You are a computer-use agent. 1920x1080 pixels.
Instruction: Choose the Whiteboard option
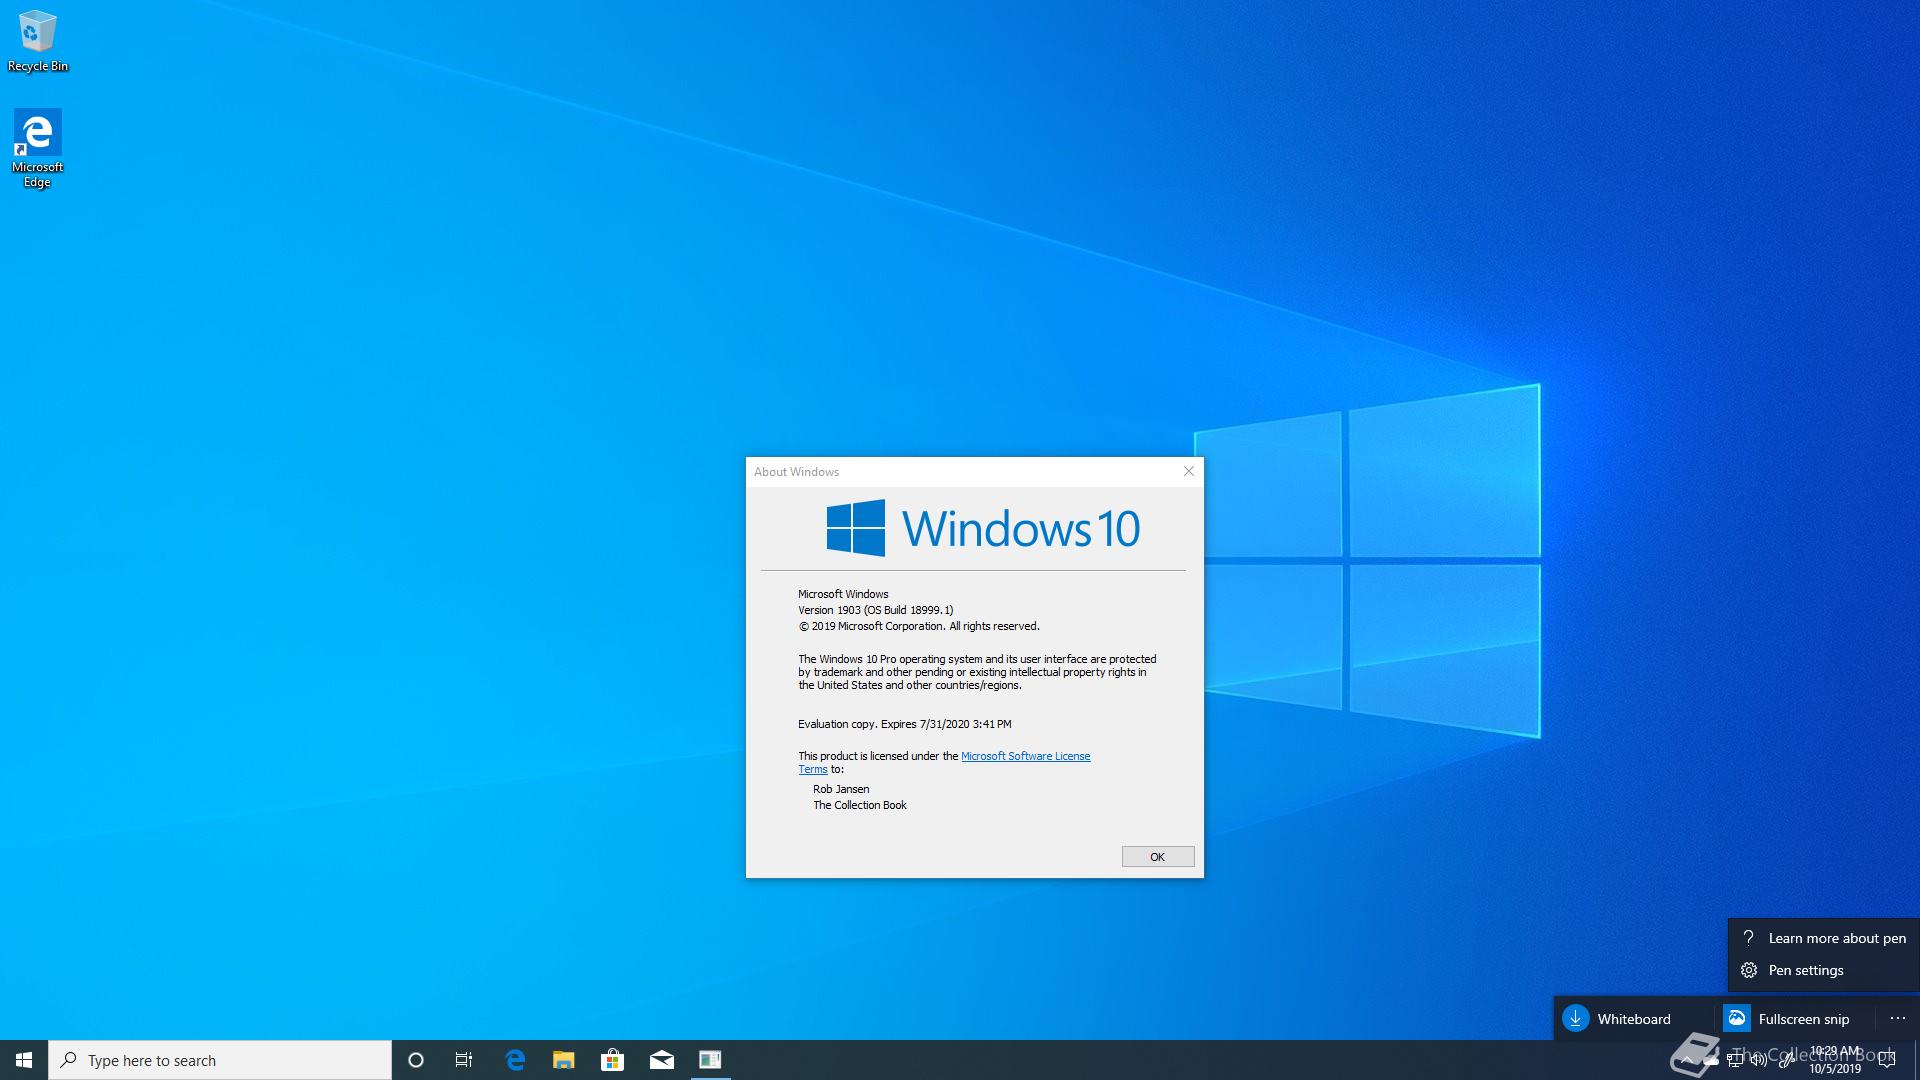(x=1633, y=1018)
